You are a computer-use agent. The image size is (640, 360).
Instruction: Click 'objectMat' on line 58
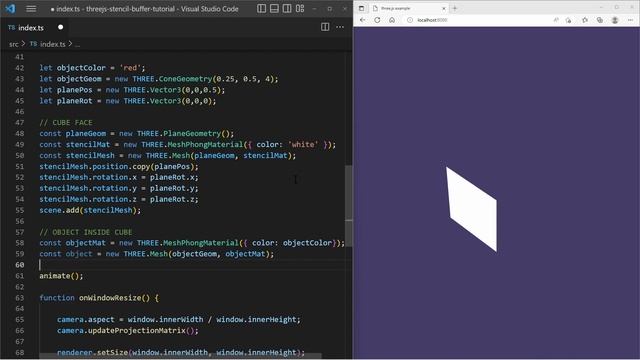click(x=85, y=243)
